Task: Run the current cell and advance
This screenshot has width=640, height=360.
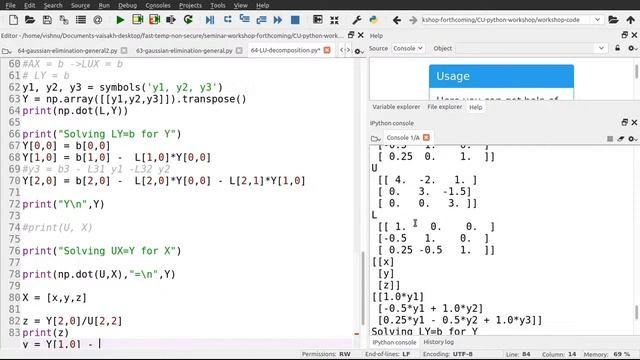Action: 154,20
